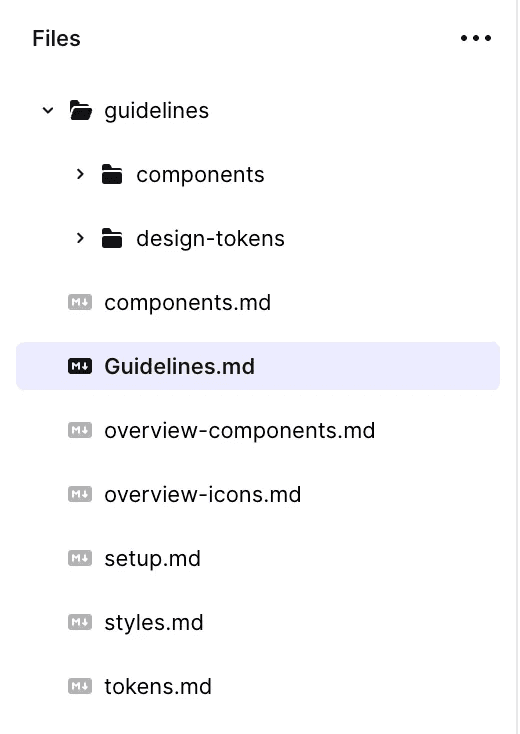Open the tokens.md file

click(258, 686)
